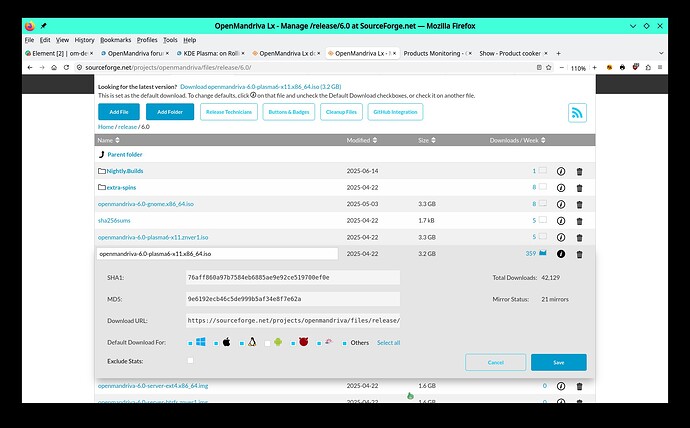Viewport: 690px width, 428px height.
Task: Toggle Others default download checkbox
Action: tap(345, 343)
